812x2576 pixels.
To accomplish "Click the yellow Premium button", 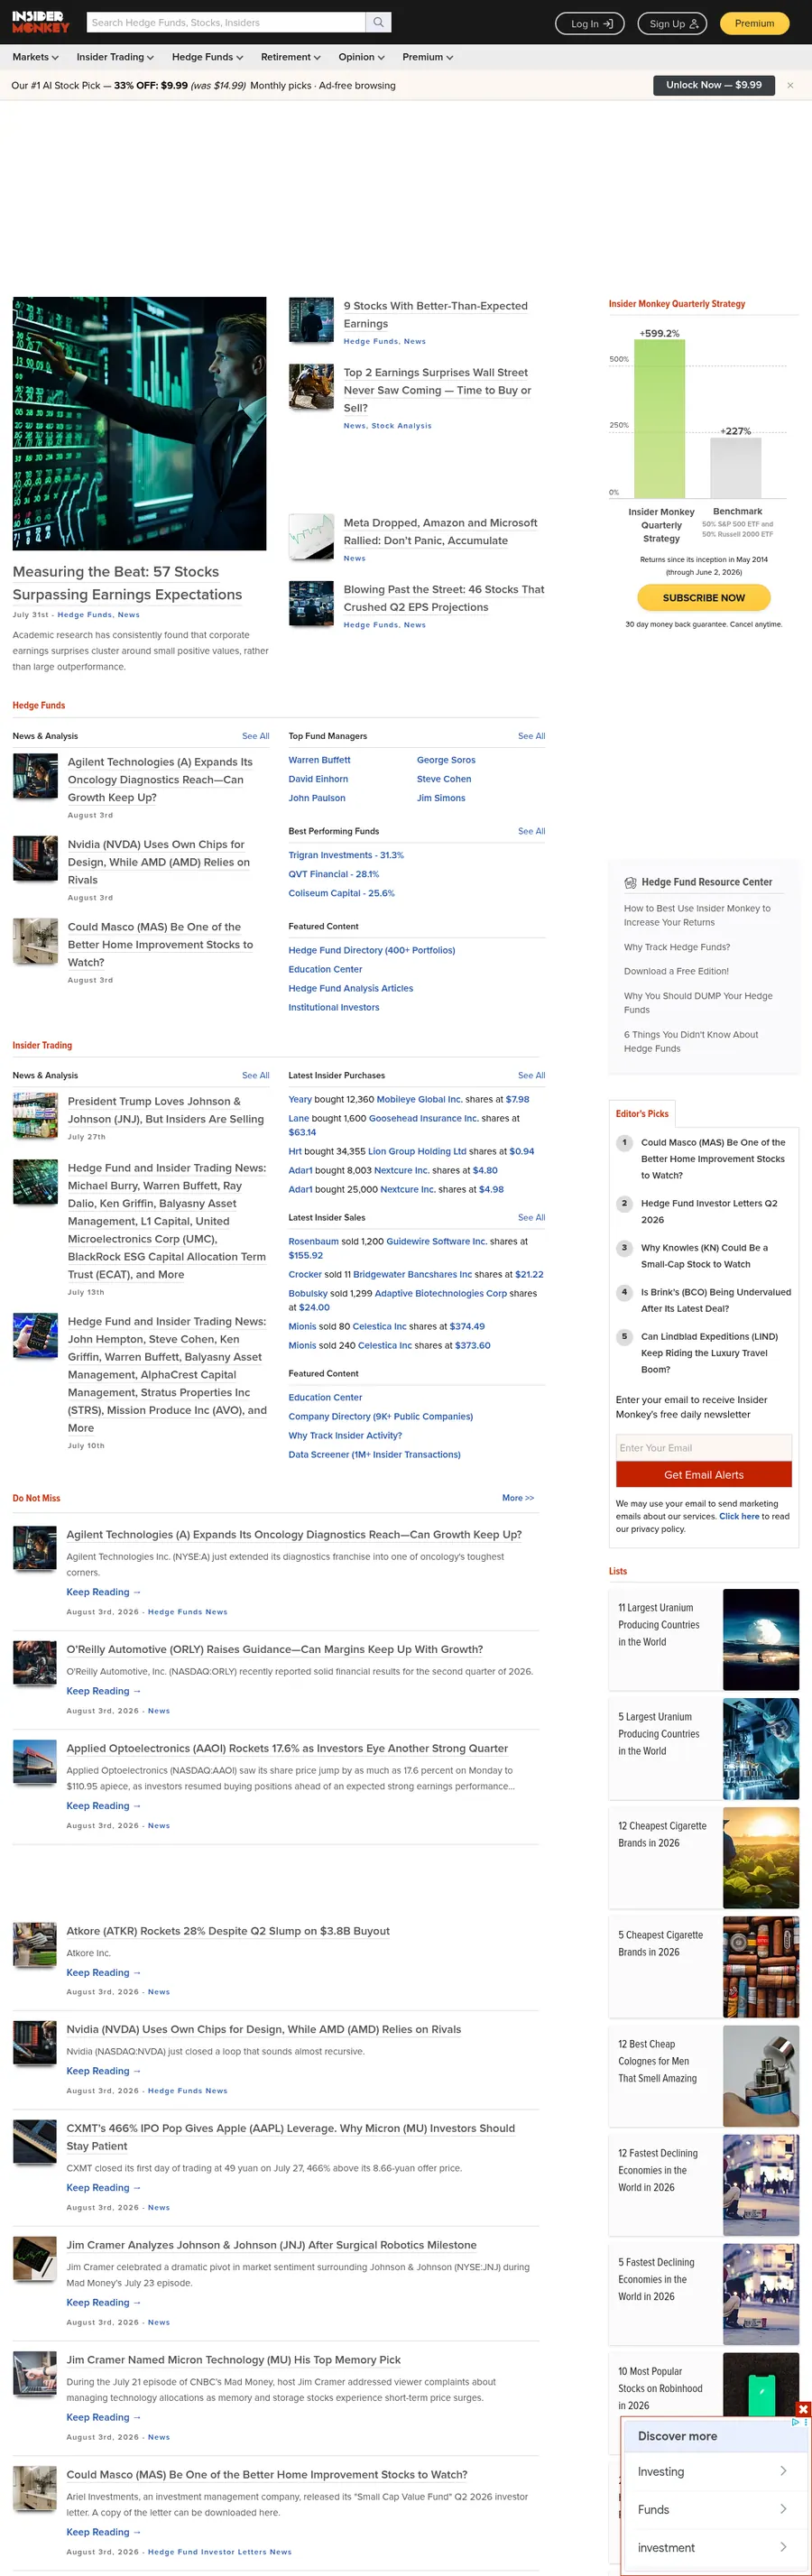I will [754, 23].
